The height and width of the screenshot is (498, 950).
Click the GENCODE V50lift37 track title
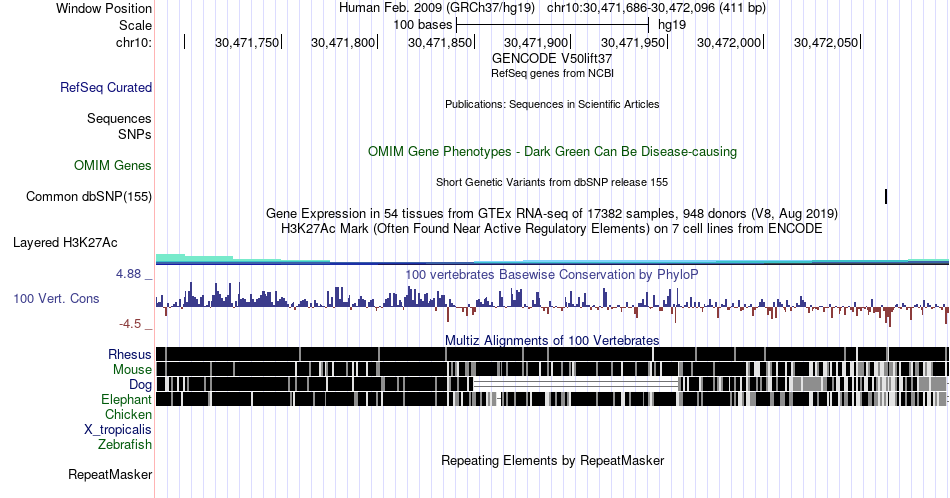(x=552, y=58)
